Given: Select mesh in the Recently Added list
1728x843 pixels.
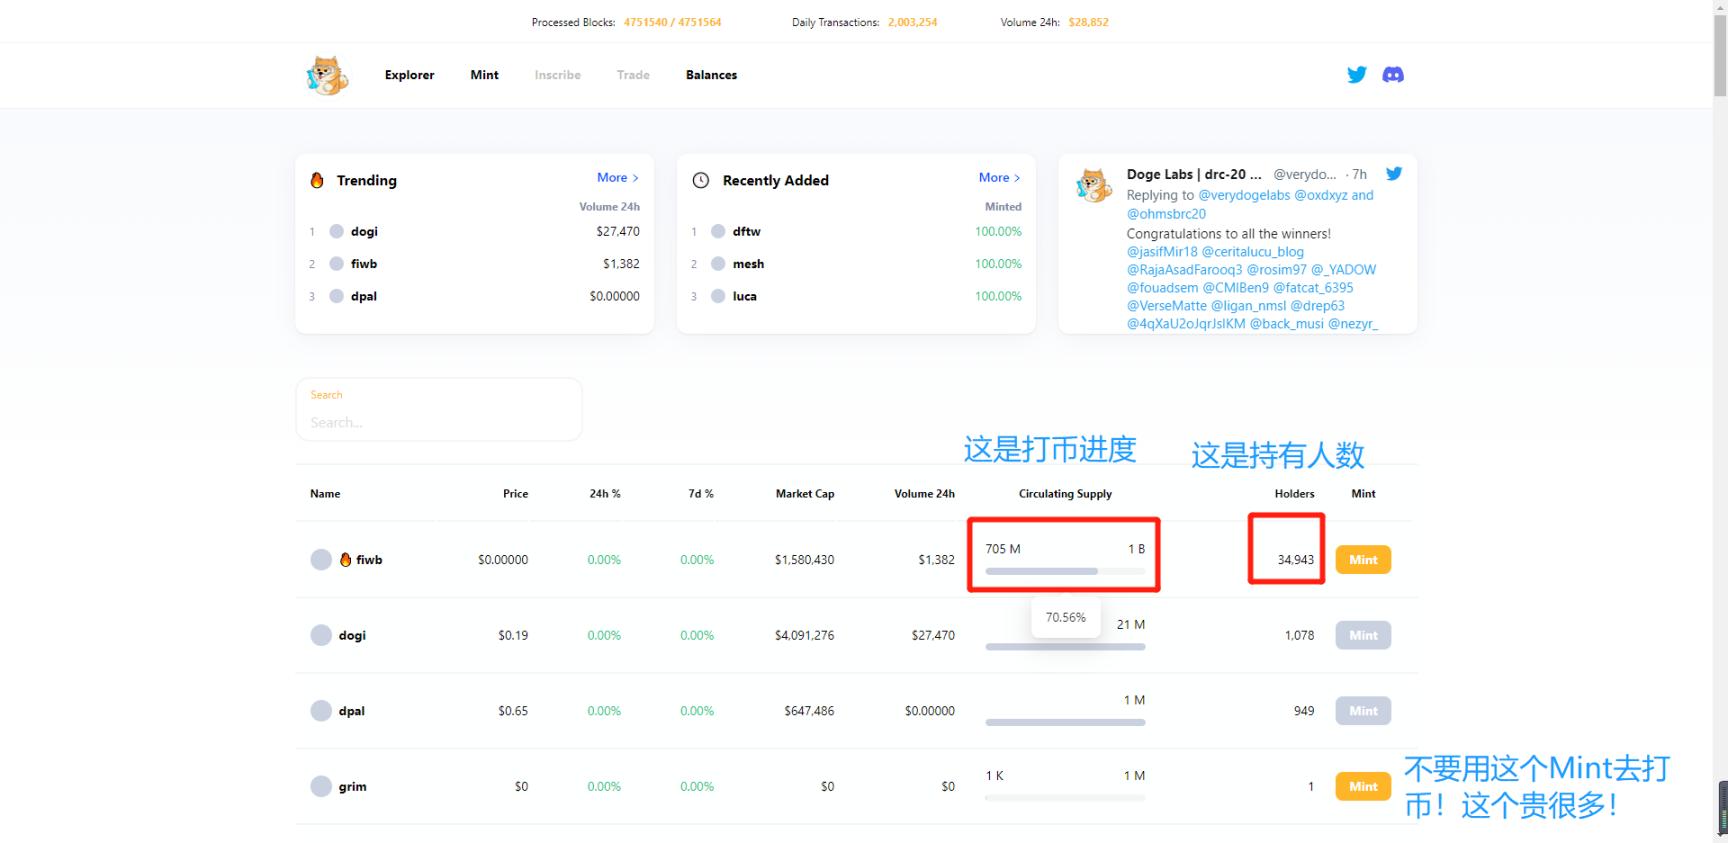Looking at the screenshot, I should (748, 264).
